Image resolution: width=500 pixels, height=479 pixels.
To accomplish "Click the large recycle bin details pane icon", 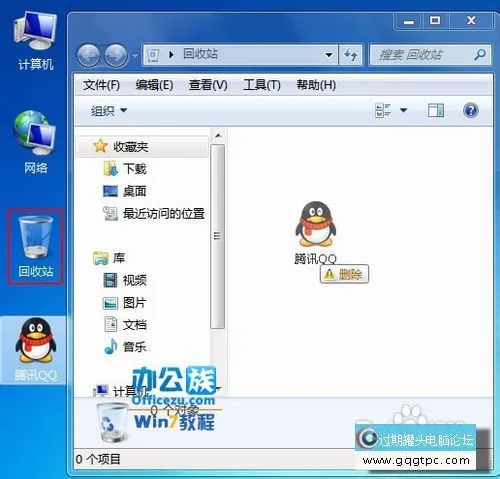I will (112, 423).
